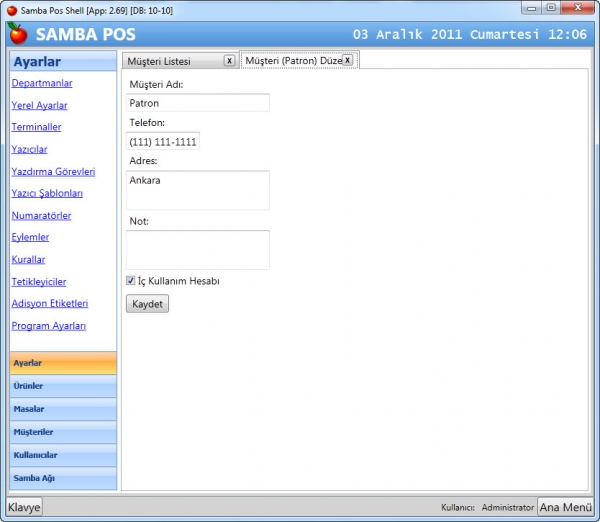Open the Müşteriler section
600x522 pixels.
coord(64,432)
